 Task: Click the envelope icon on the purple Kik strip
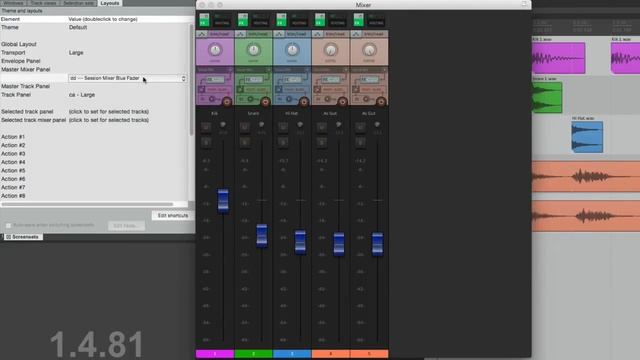tap(202, 34)
